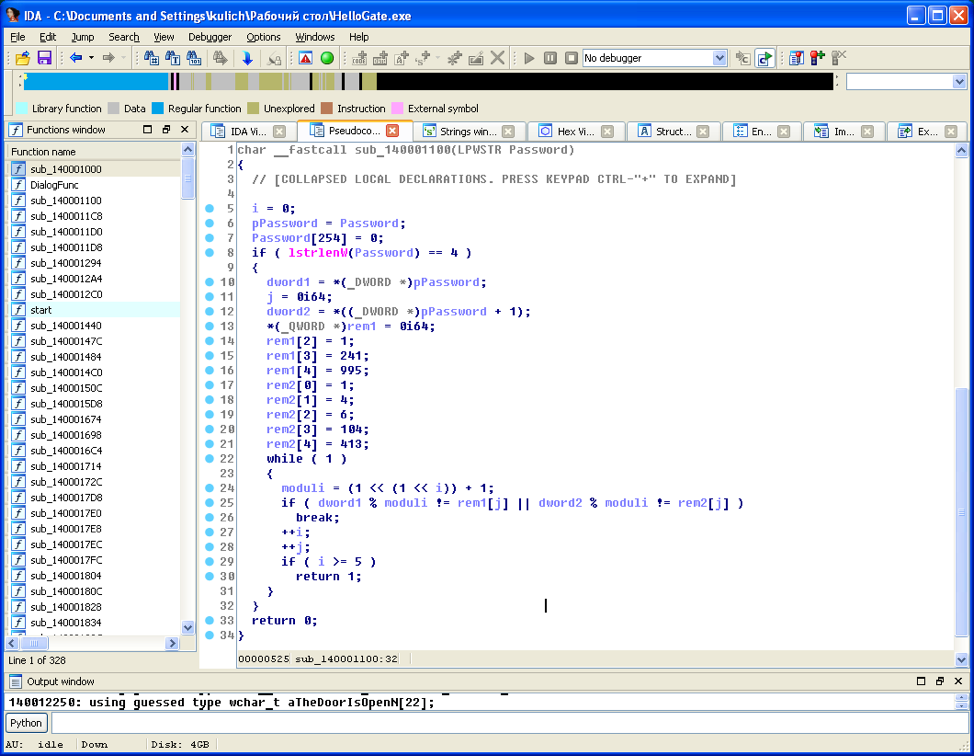Click the Python button in output window
The image size is (974, 756).
[26, 723]
